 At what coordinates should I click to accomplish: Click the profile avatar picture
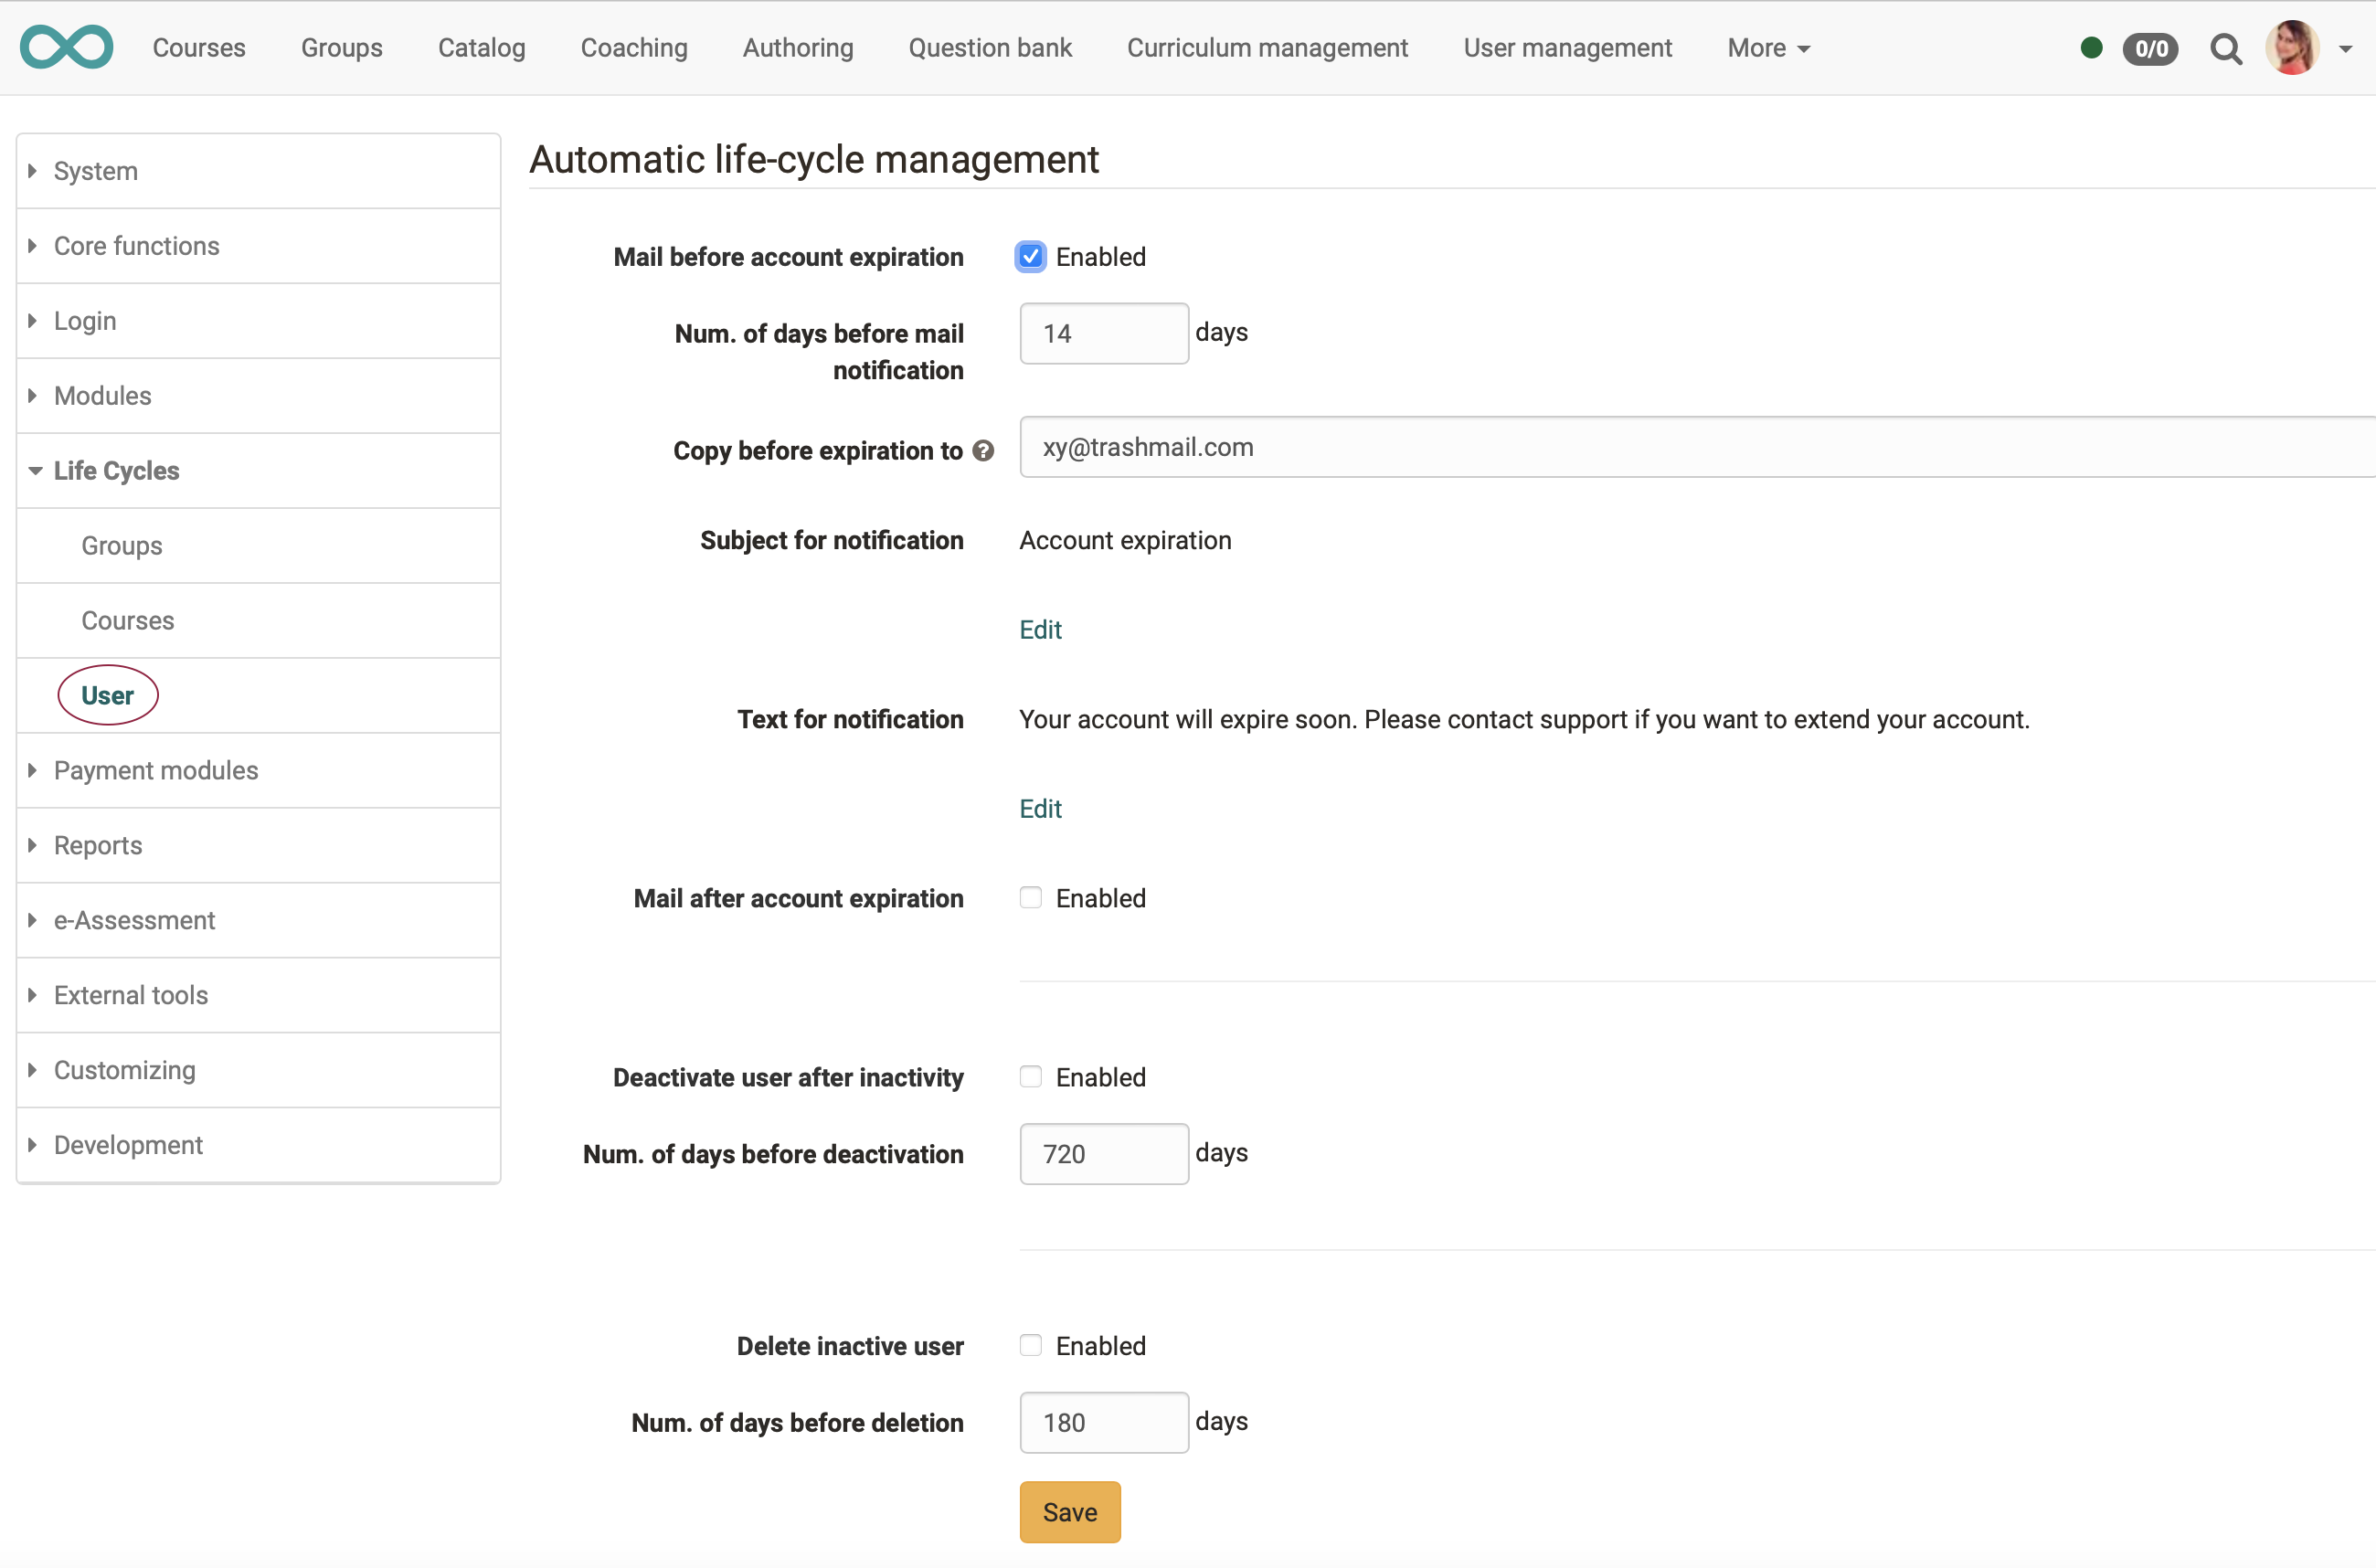[2294, 47]
